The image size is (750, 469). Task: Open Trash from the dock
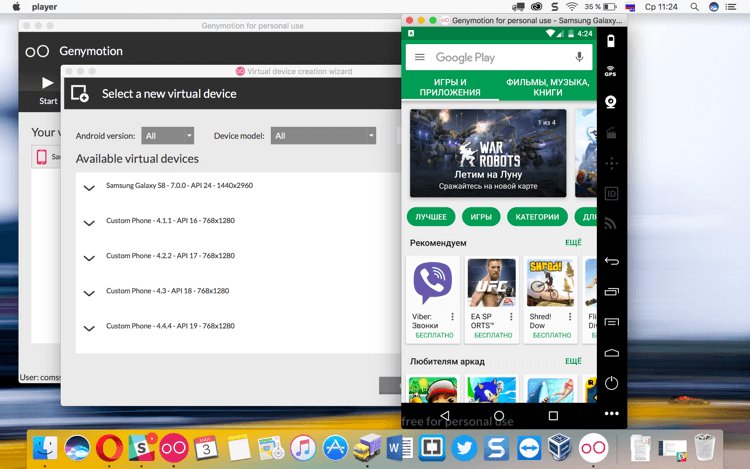click(x=705, y=448)
